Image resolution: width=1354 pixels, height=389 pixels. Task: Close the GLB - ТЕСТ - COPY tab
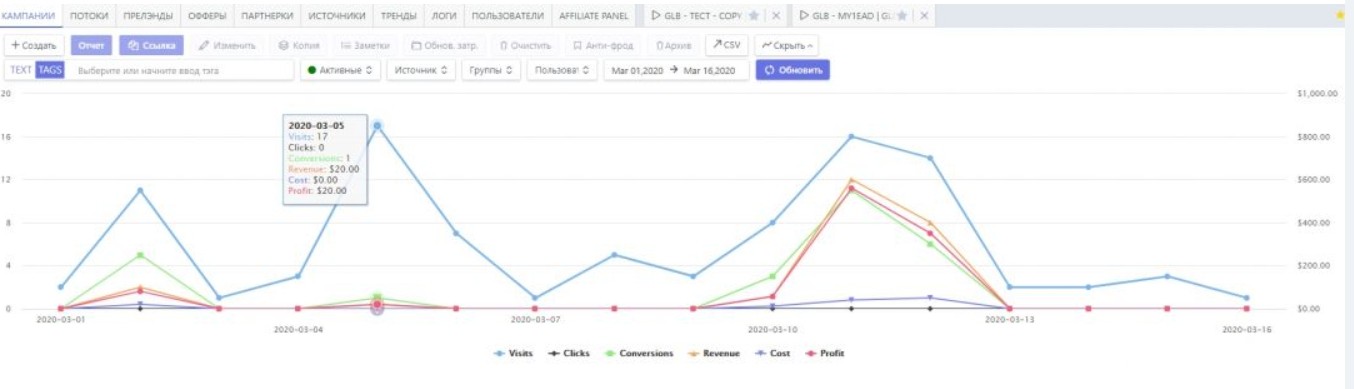(777, 16)
